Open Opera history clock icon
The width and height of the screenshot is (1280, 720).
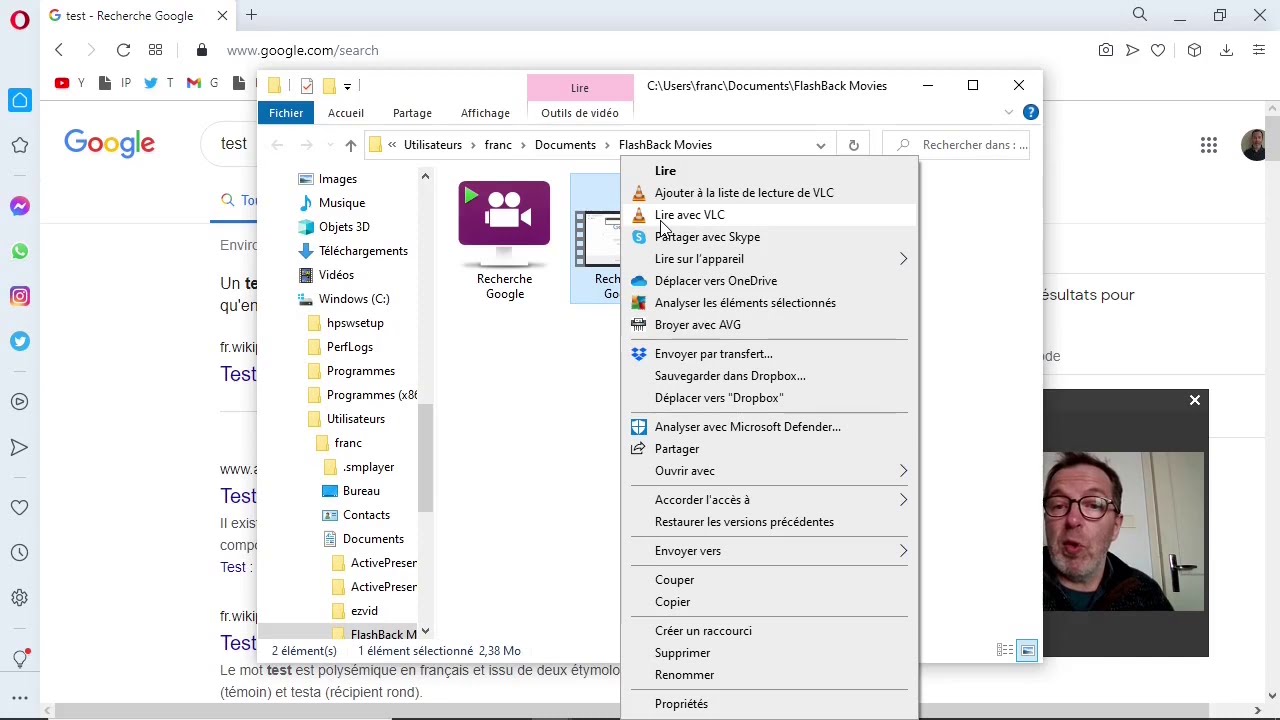tap(20, 553)
